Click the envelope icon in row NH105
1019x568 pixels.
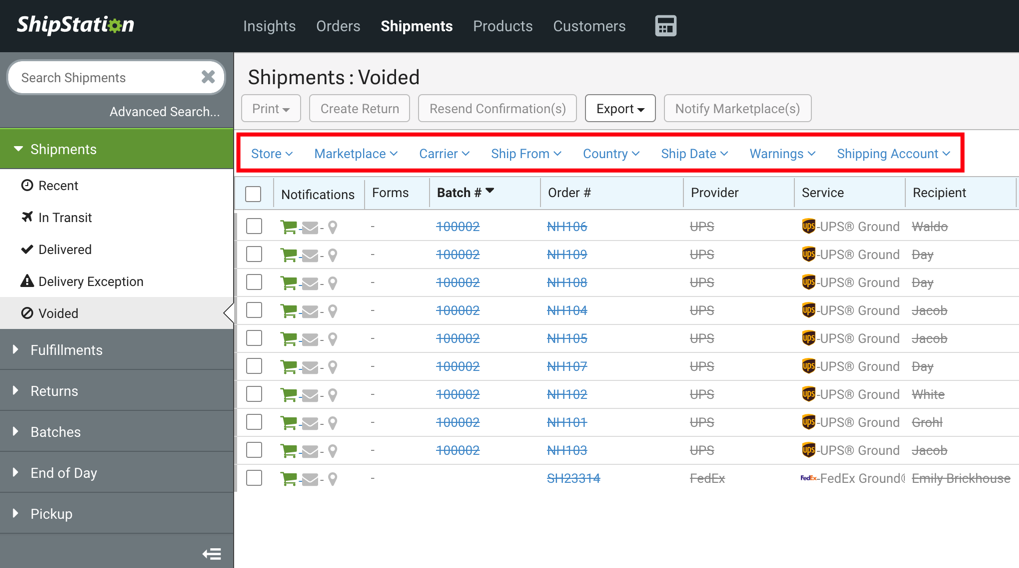tap(310, 339)
